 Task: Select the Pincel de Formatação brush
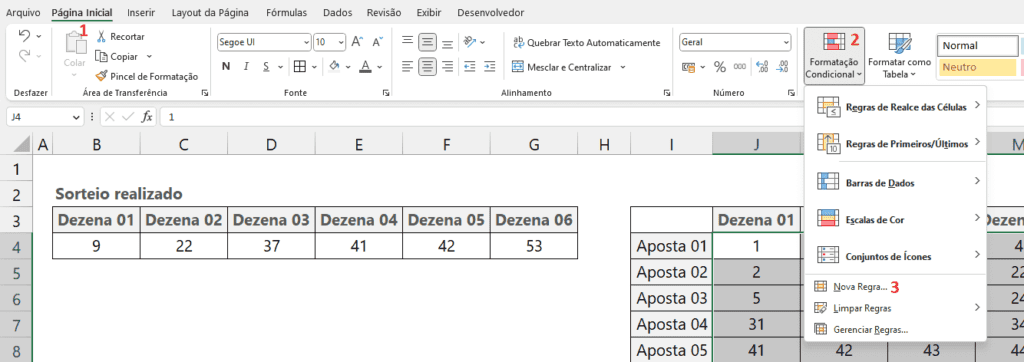pyautogui.click(x=101, y=76)
